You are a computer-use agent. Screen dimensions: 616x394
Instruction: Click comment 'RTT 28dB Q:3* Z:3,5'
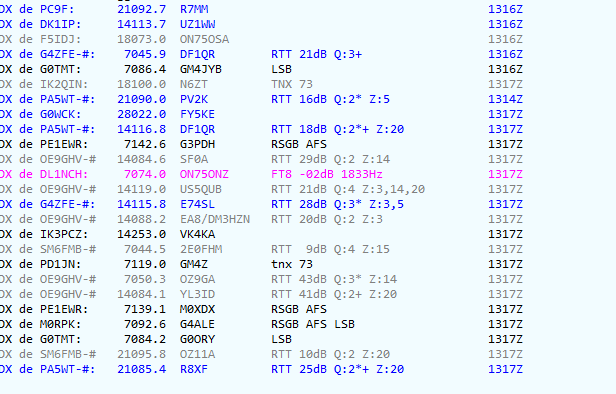point(337,204)
